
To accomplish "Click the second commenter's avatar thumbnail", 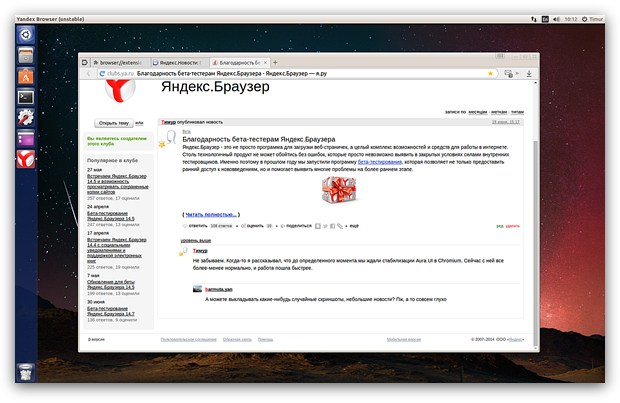I will (197, 289).
